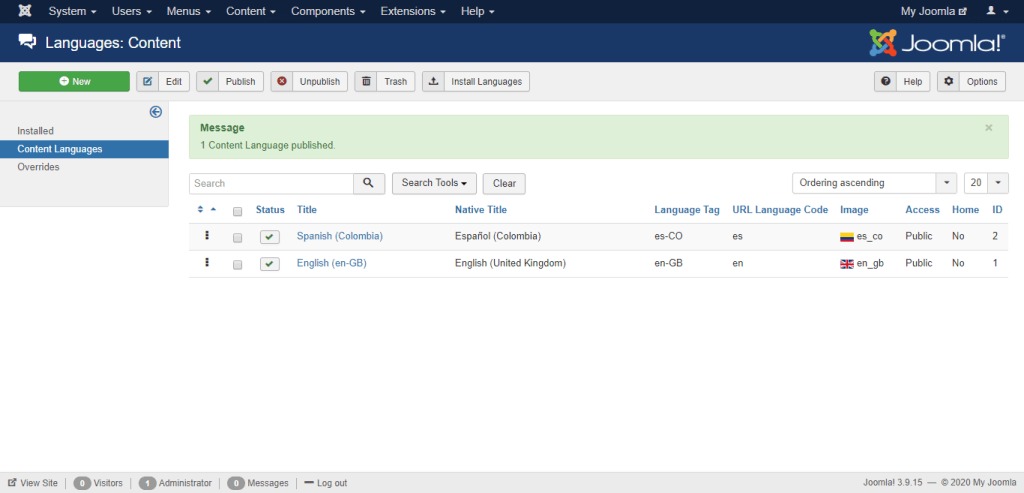Image resolution: width=1024 pixels, height=493 pixels.
Task: Sort by ID column header
Action: pyautogui.click(x=997, y=210)
